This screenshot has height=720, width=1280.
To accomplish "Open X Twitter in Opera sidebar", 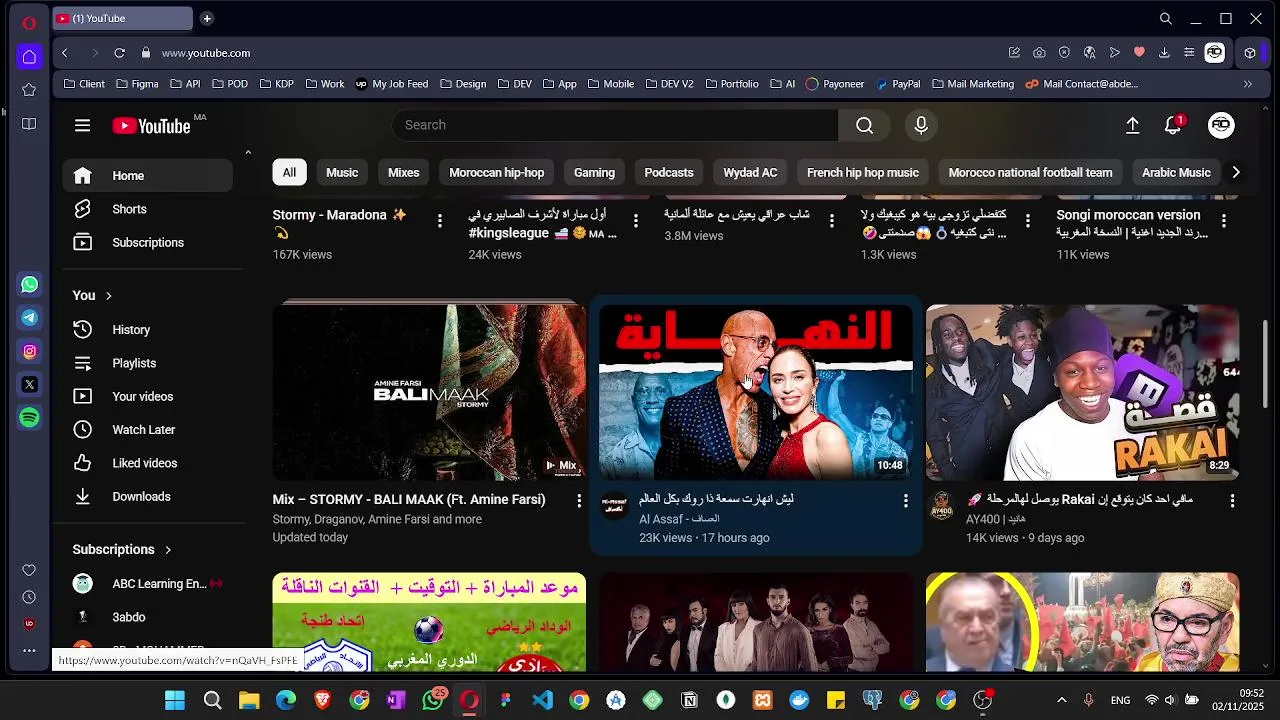I will 29,384.
